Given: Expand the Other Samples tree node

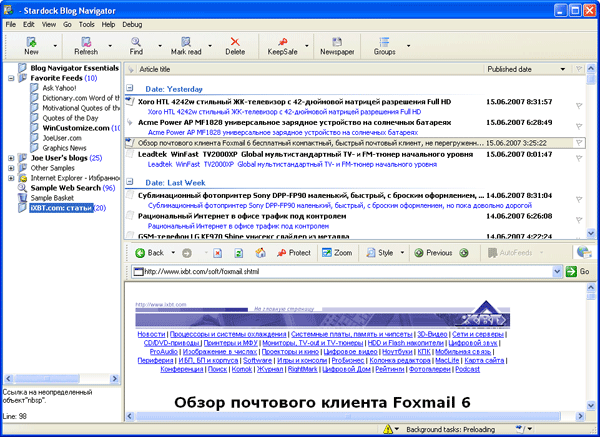Looking at the screenshot, I should click(x=11, y=168).
